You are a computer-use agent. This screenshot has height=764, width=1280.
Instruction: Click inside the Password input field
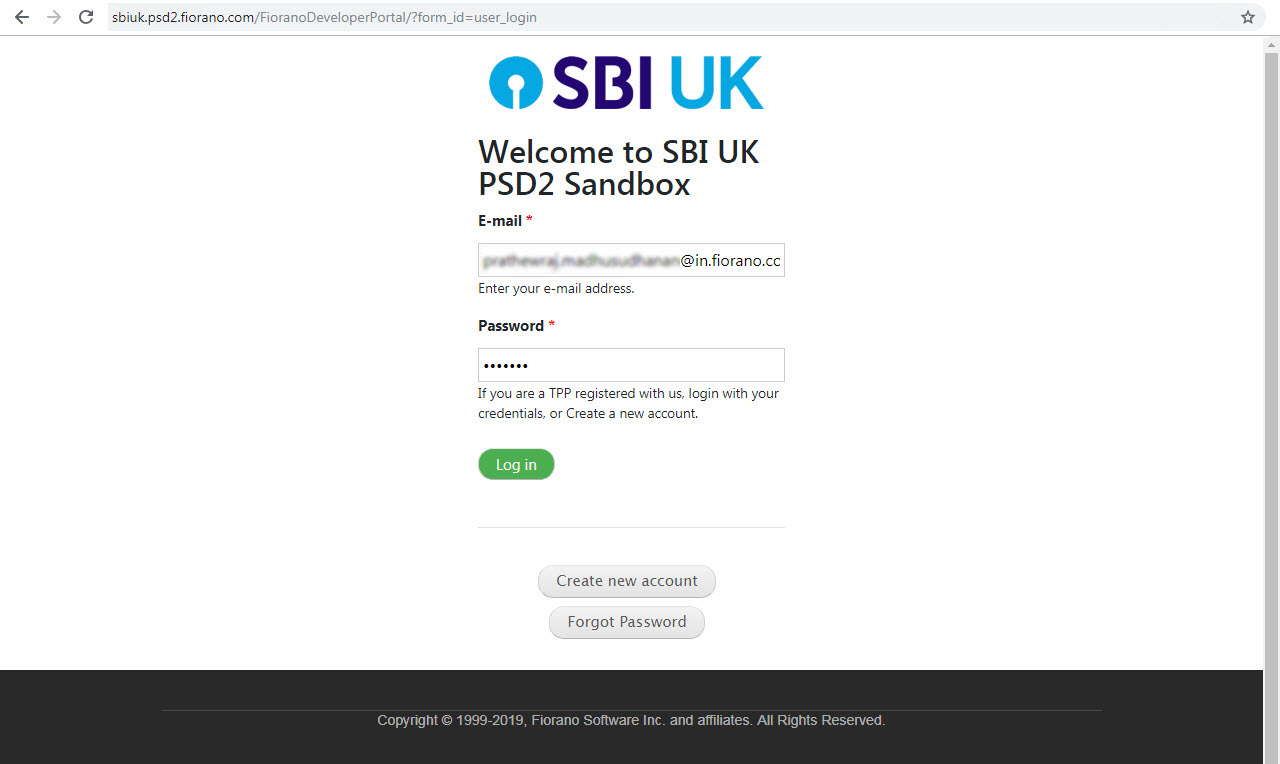(631, 365)
